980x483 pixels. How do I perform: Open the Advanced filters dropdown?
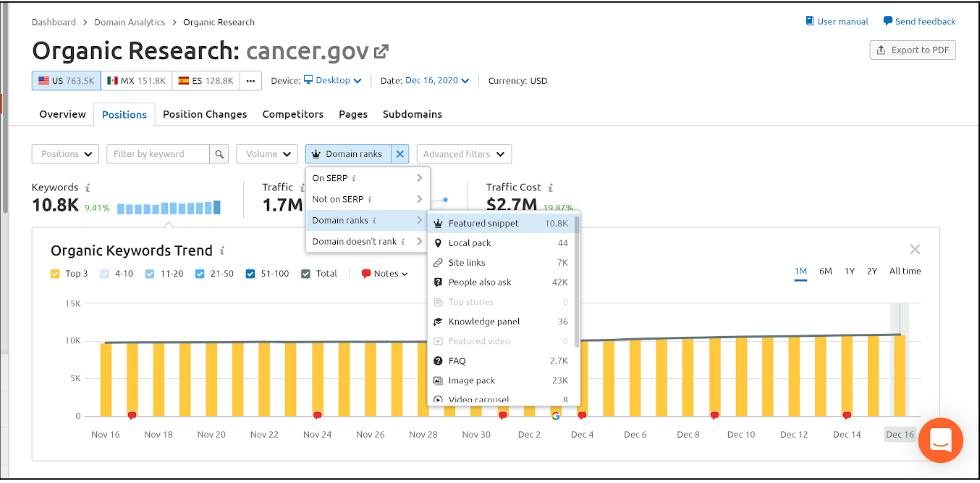pyautogui.click(x=464, y=154)
